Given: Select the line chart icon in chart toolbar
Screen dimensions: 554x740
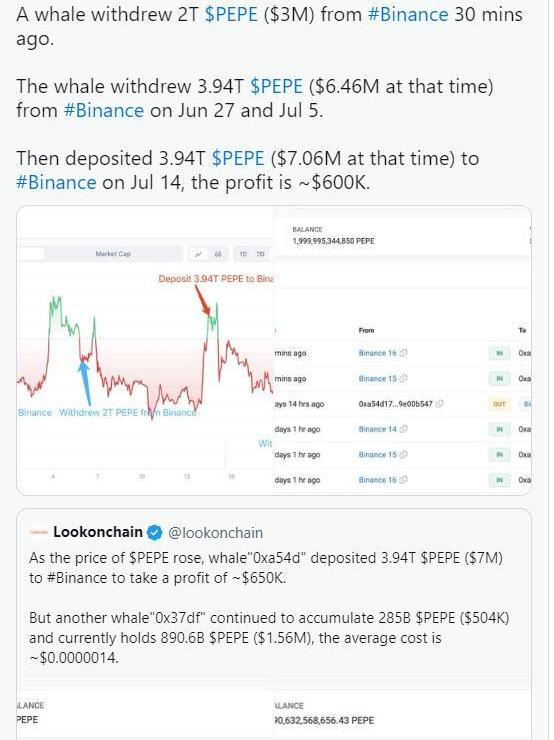Looking at the screenshot, I should pos(199,254).
